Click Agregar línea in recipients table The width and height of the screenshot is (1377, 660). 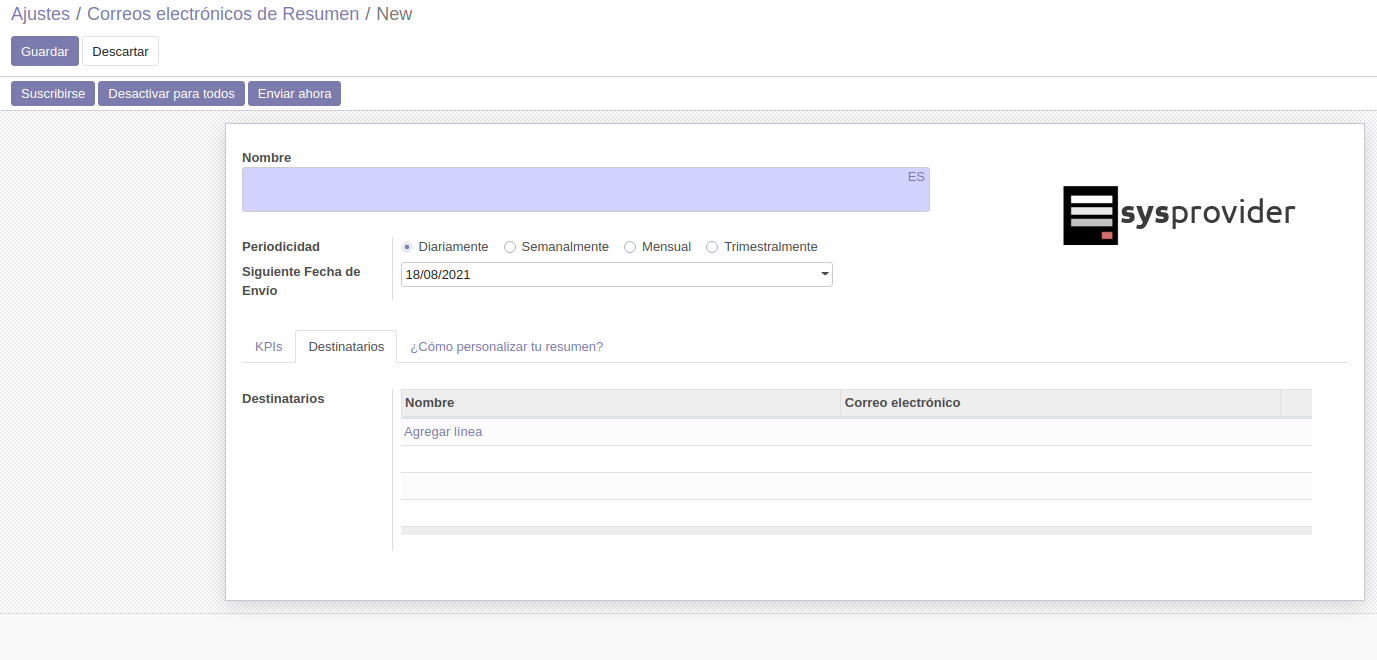tap(443, 432)
